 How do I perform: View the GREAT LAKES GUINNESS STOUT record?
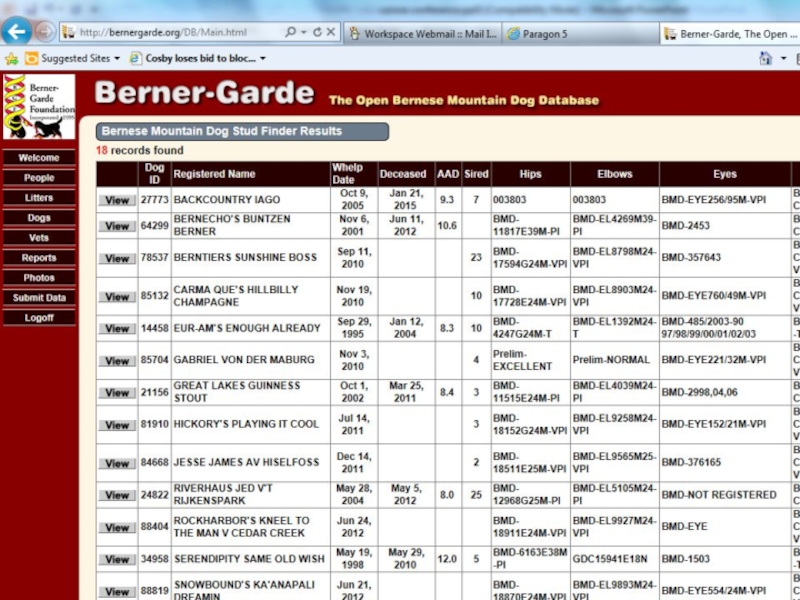pyautogui.click(x=117, y=392)
